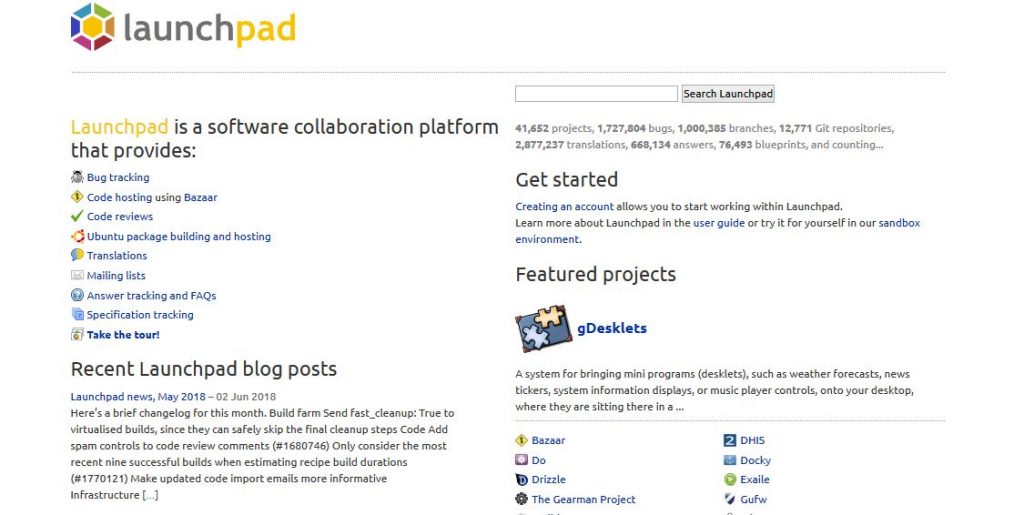The width and height of the screenshot is (1024, 515).
Task: Open the Code reviews link
Action: tap(120, 217)
